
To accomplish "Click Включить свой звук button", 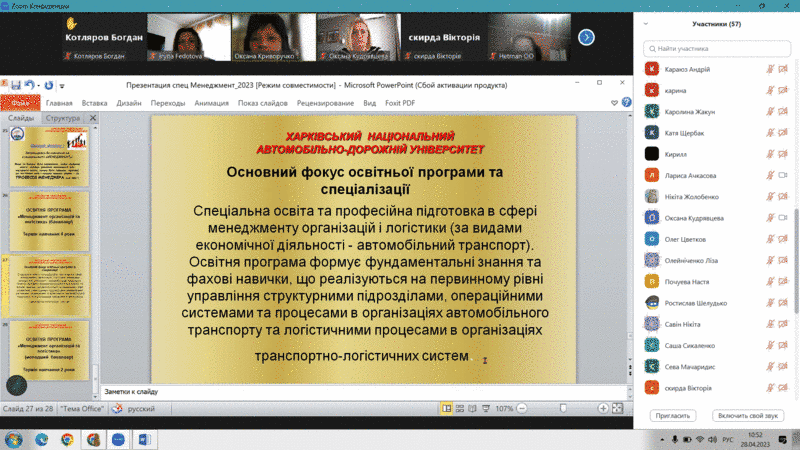I will pyautogui.click(x=747, y=415).
